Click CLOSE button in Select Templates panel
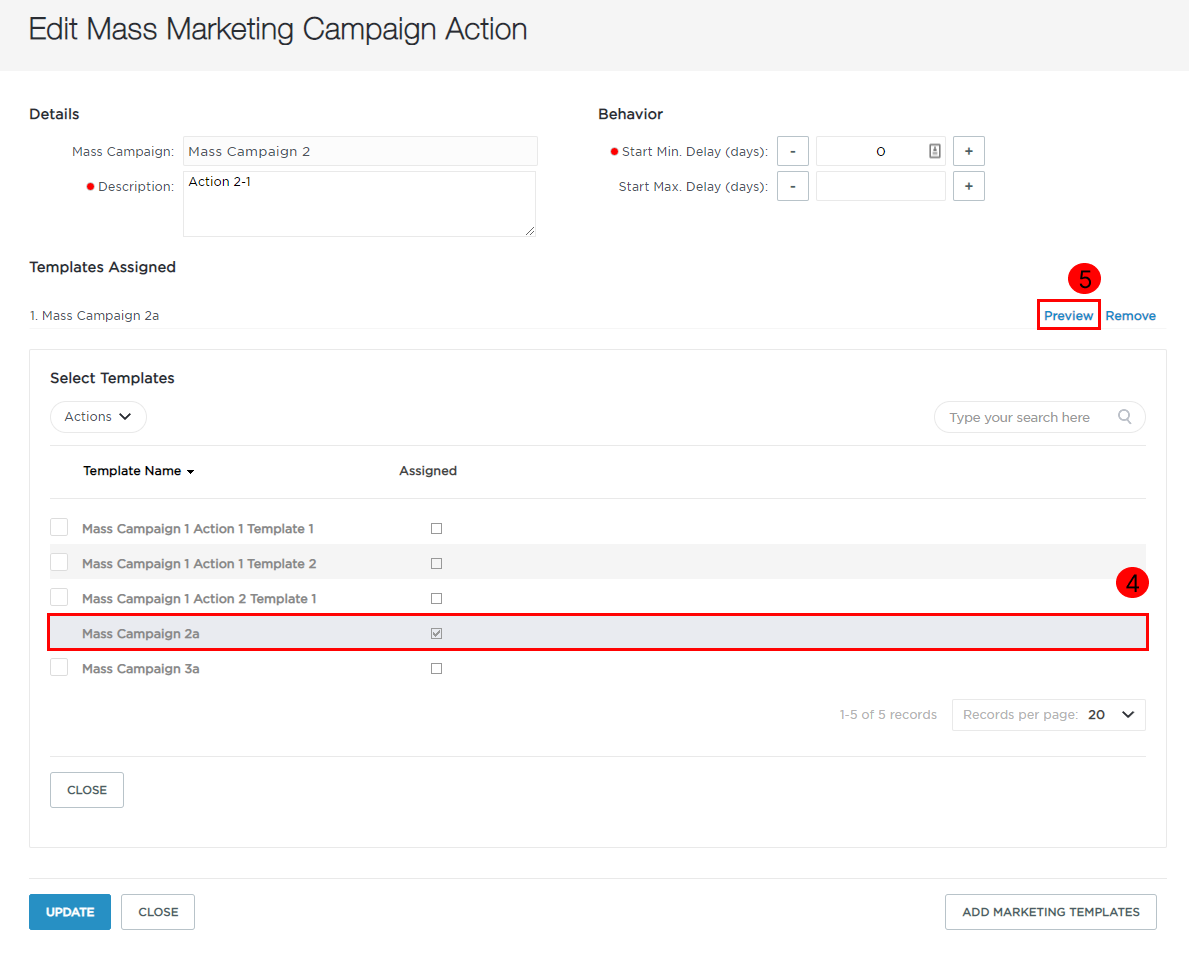This screenshot has height=960, width=1189. (86, 789)
